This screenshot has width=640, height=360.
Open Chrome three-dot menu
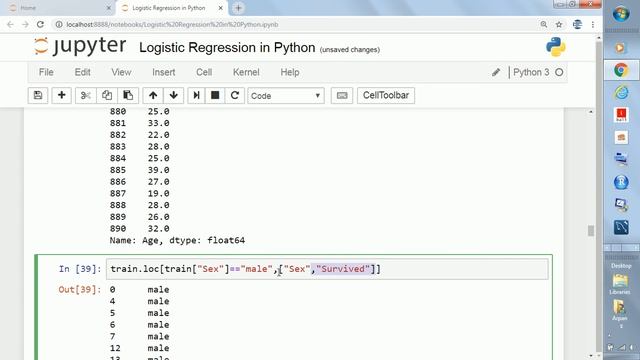593,24
